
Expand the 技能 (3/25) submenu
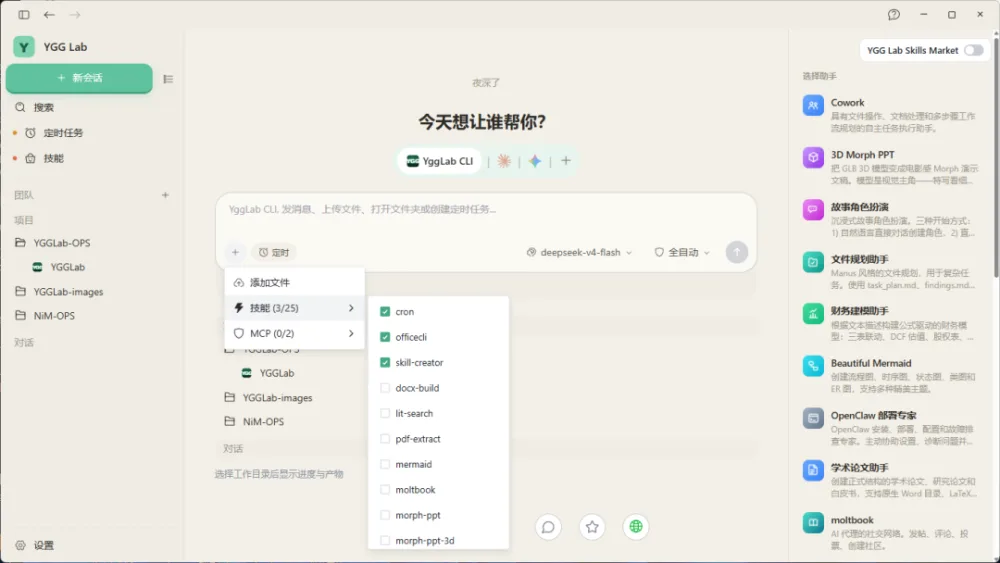click(x=294, y=308)
